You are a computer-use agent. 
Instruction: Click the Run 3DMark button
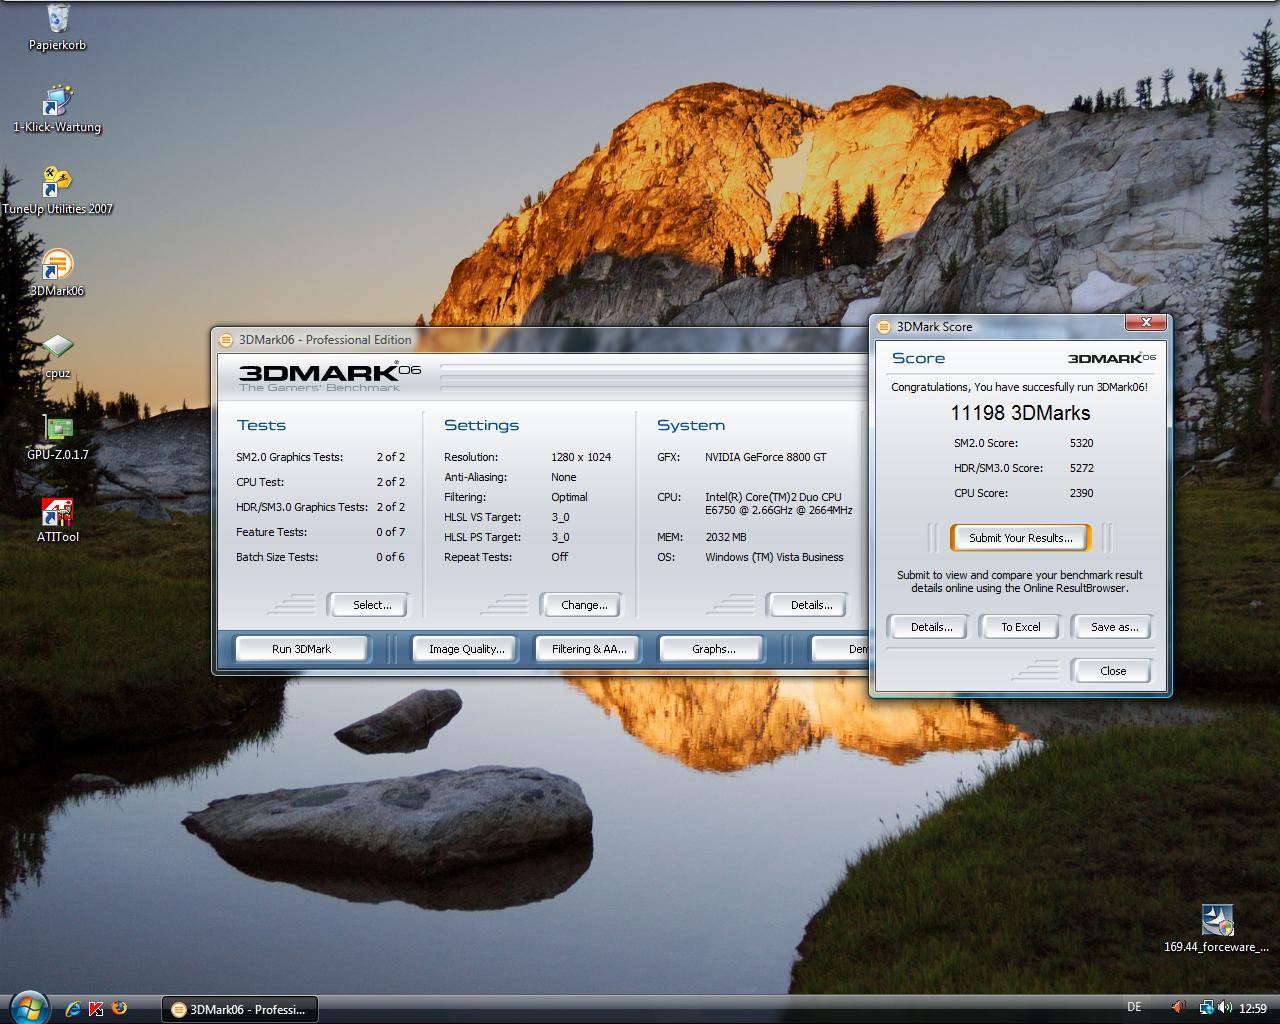301,649
